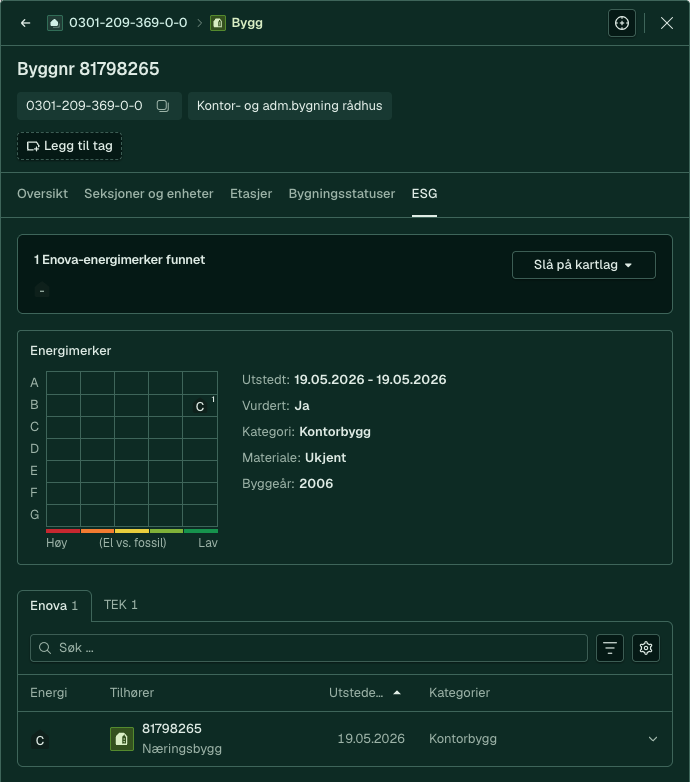This screenshot has height=782, width=690.
Task: Click the yellow segment of energy scale
Action: 132,531
